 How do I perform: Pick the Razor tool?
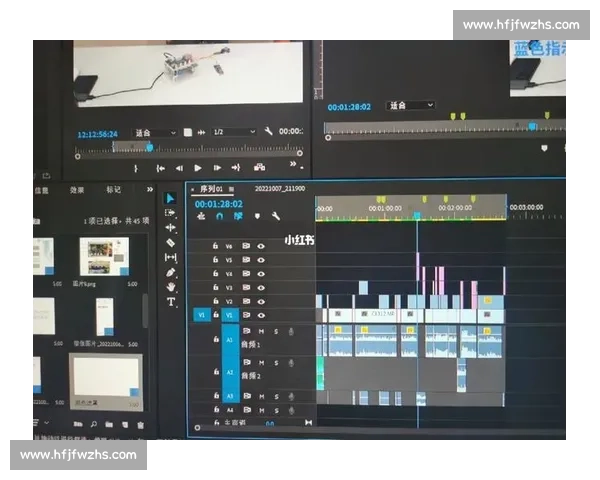[170, 242]
